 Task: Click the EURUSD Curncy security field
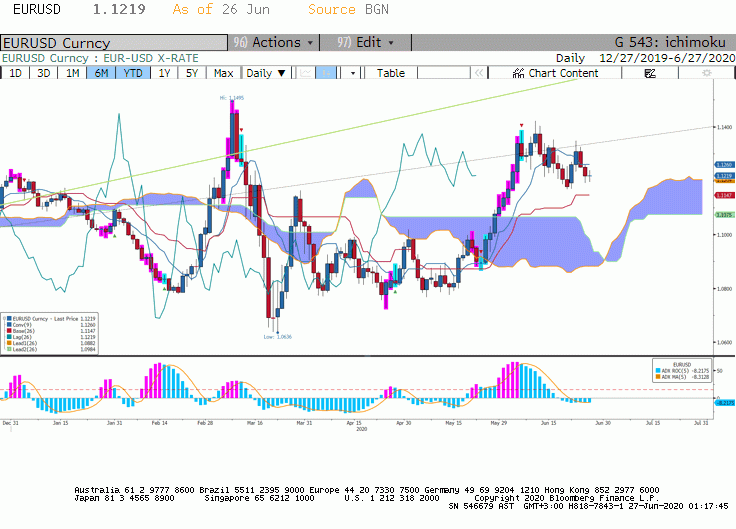114,43
